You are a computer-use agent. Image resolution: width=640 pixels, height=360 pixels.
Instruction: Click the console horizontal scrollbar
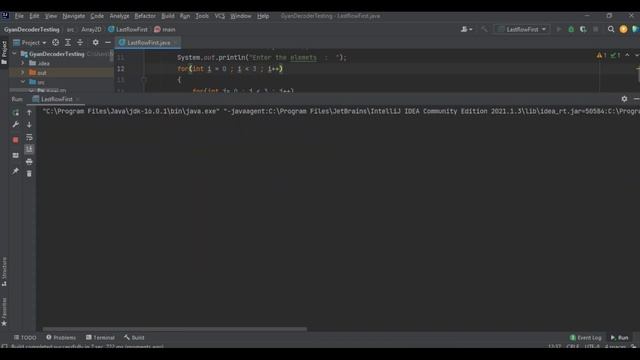coord(175,329)
